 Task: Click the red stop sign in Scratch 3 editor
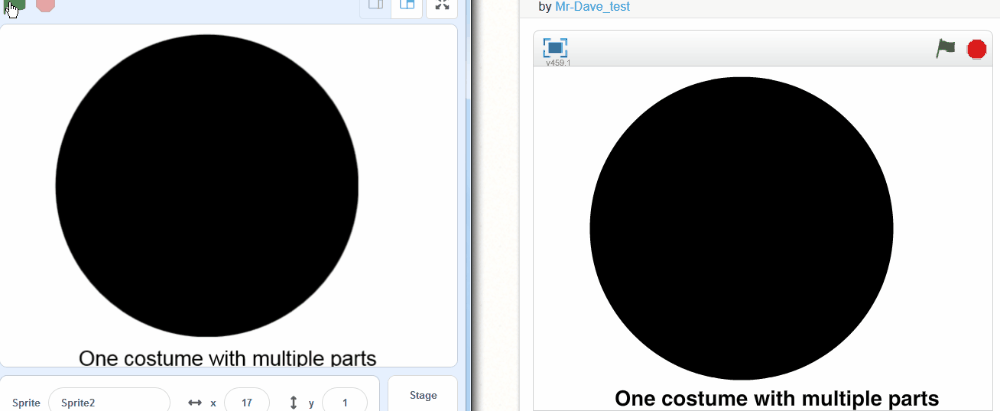point(45,4)
